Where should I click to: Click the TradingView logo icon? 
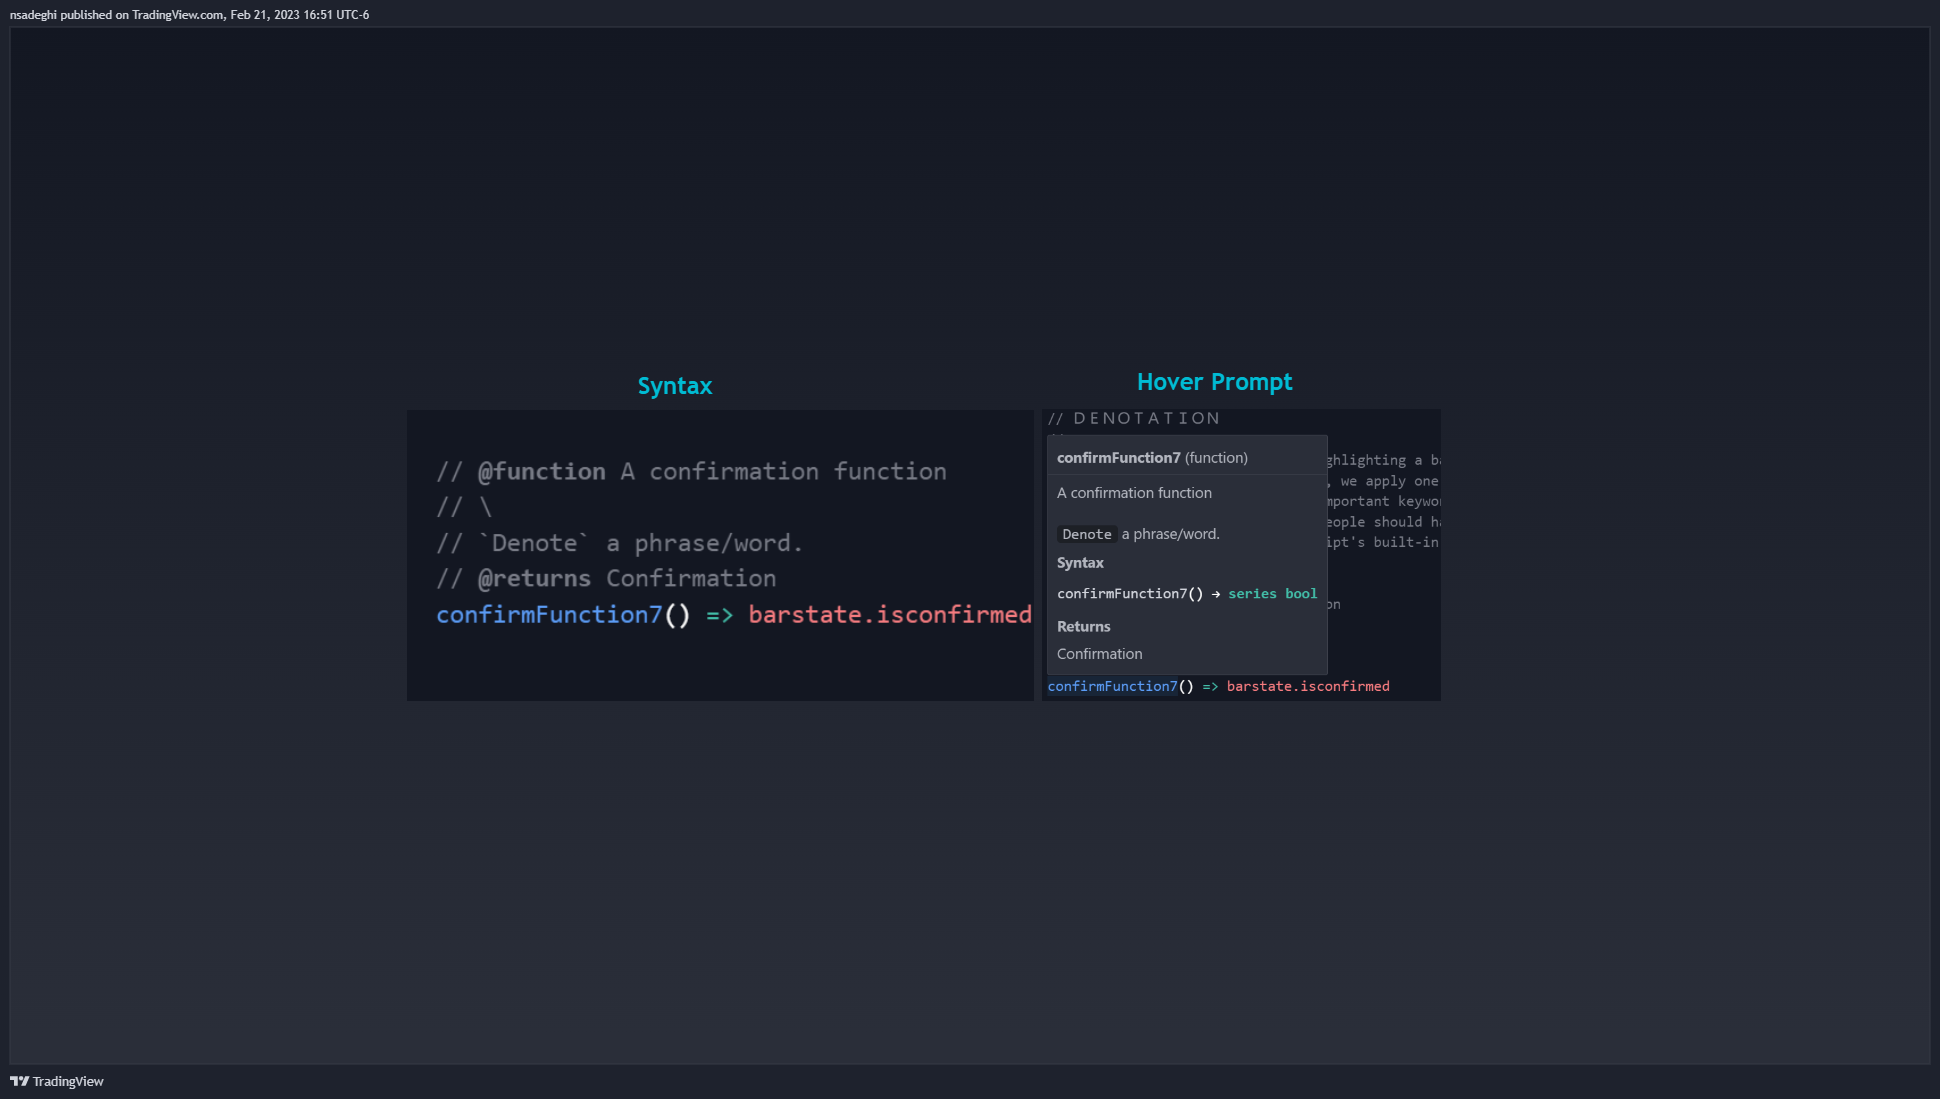[19, 1081]
